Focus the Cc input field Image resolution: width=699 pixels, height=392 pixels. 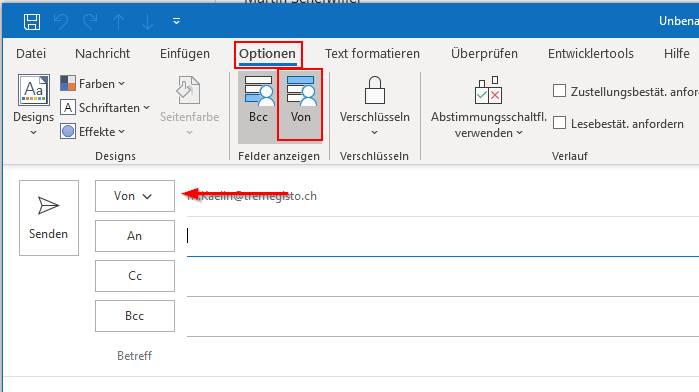coord(443,276)
